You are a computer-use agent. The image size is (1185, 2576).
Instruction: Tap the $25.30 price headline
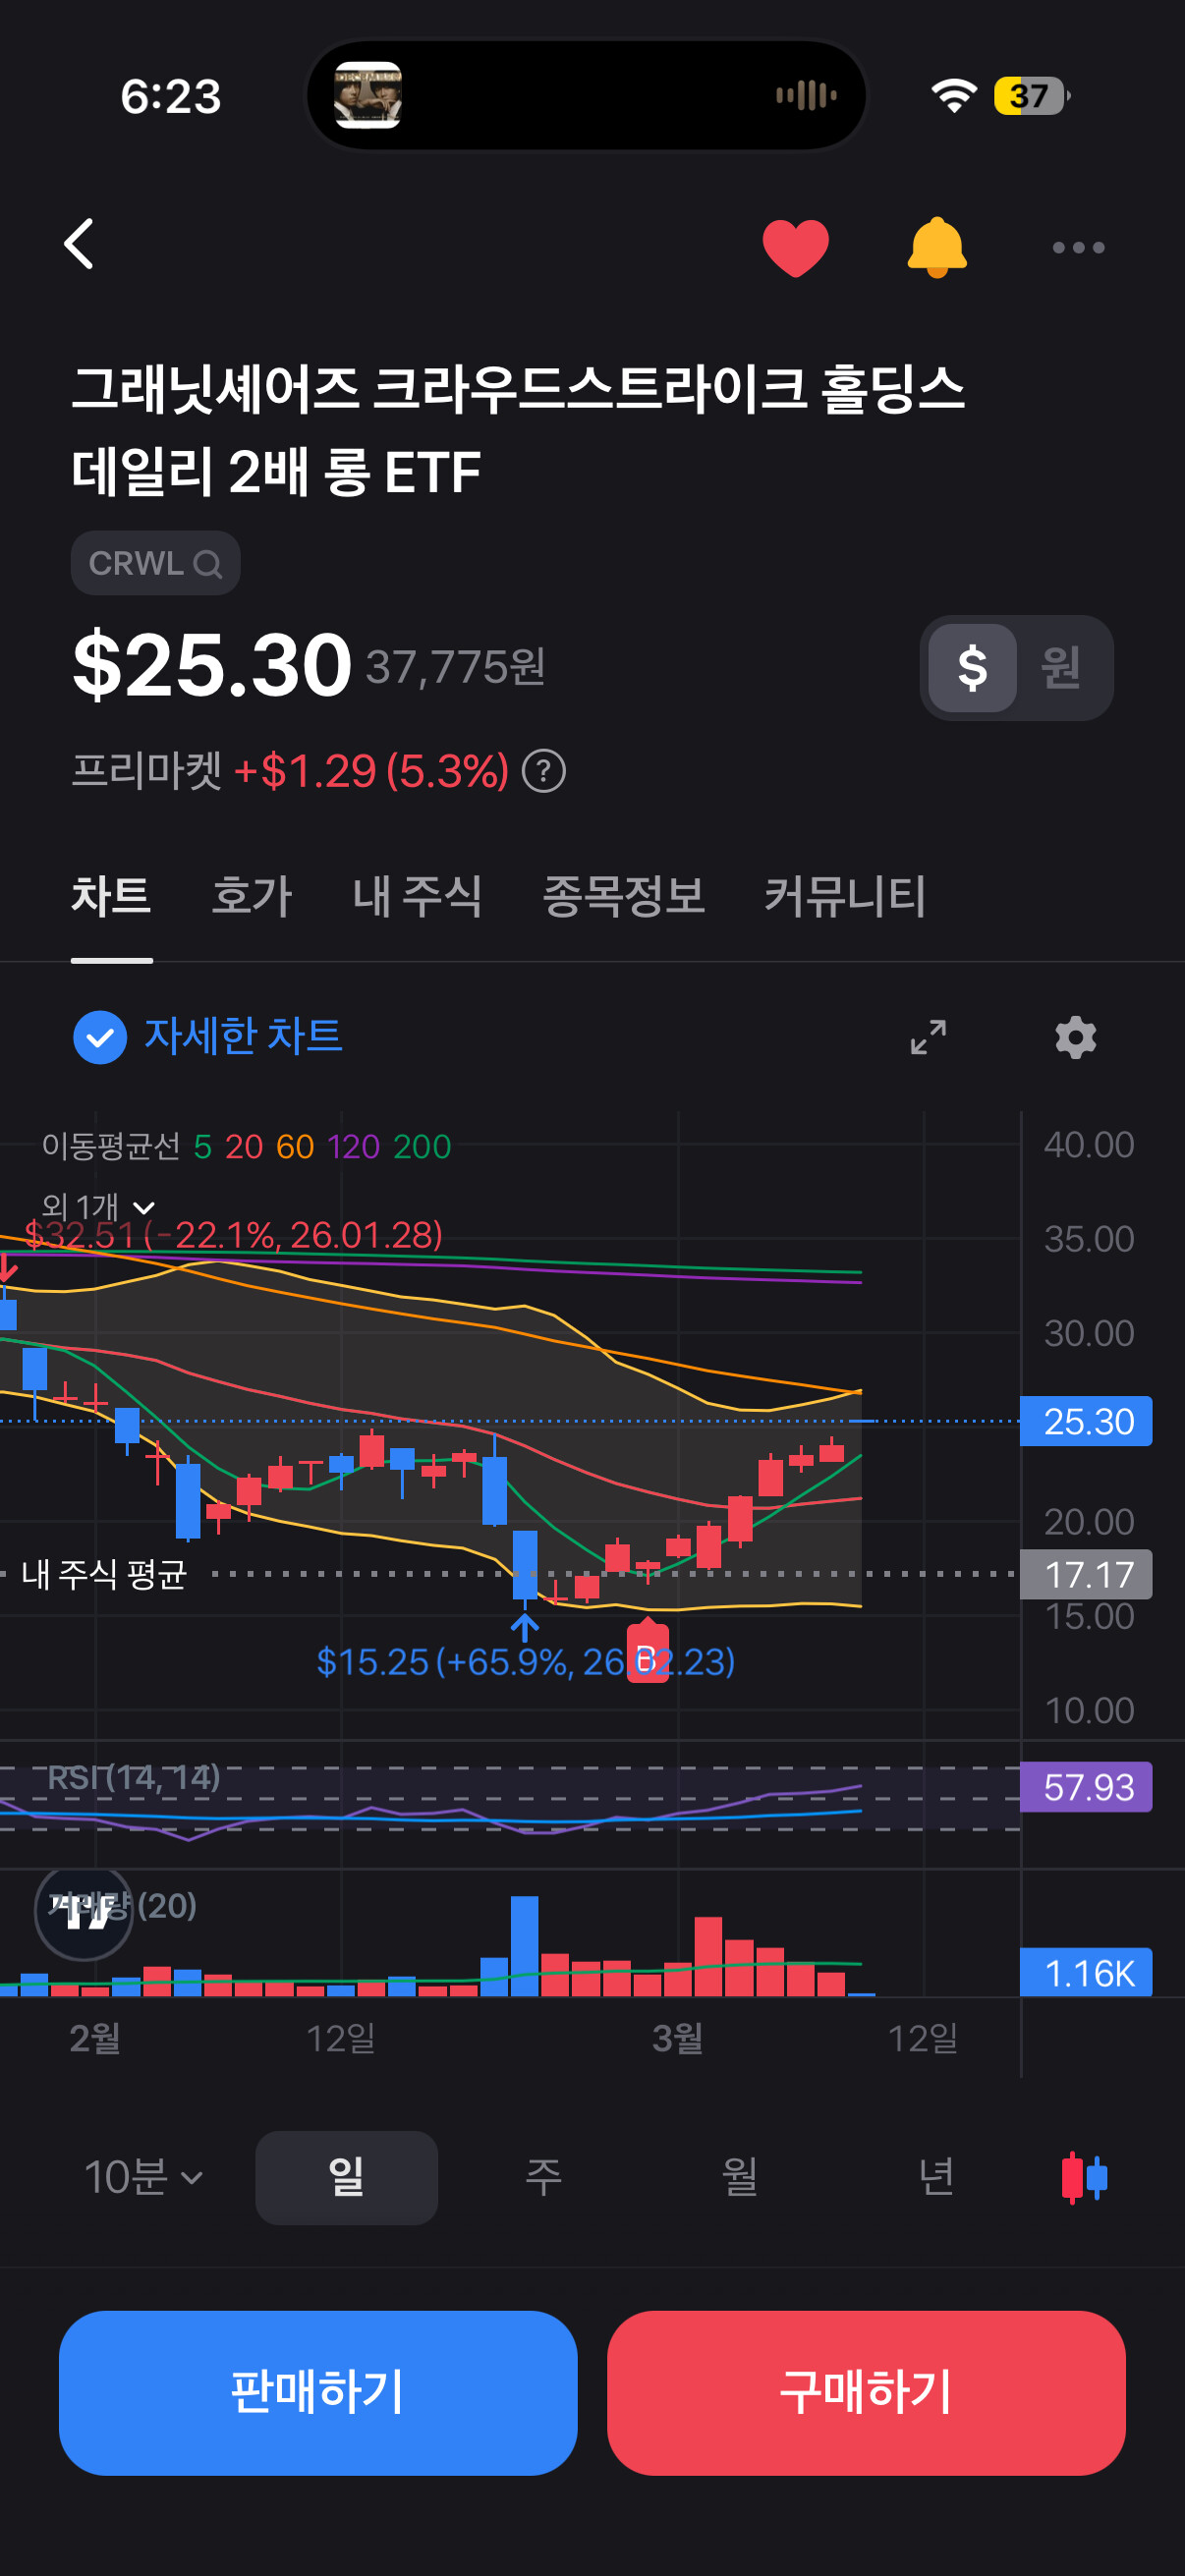pyautogui.click(x=212, y=666)
